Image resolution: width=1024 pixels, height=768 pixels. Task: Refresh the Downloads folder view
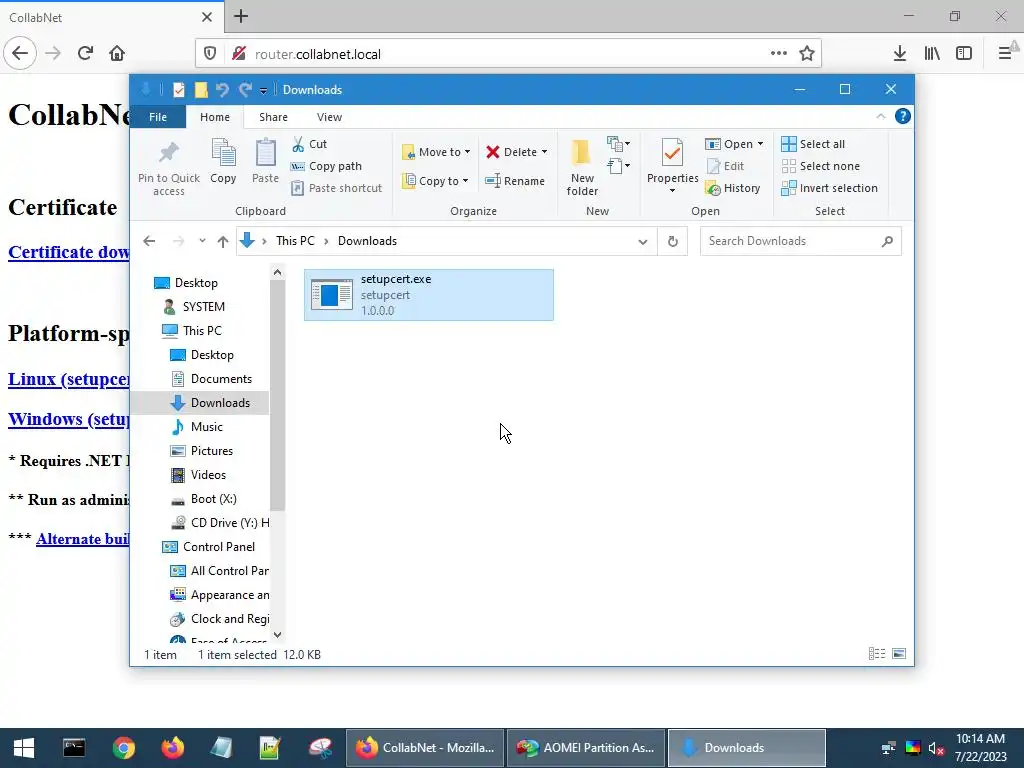(673, 242)
